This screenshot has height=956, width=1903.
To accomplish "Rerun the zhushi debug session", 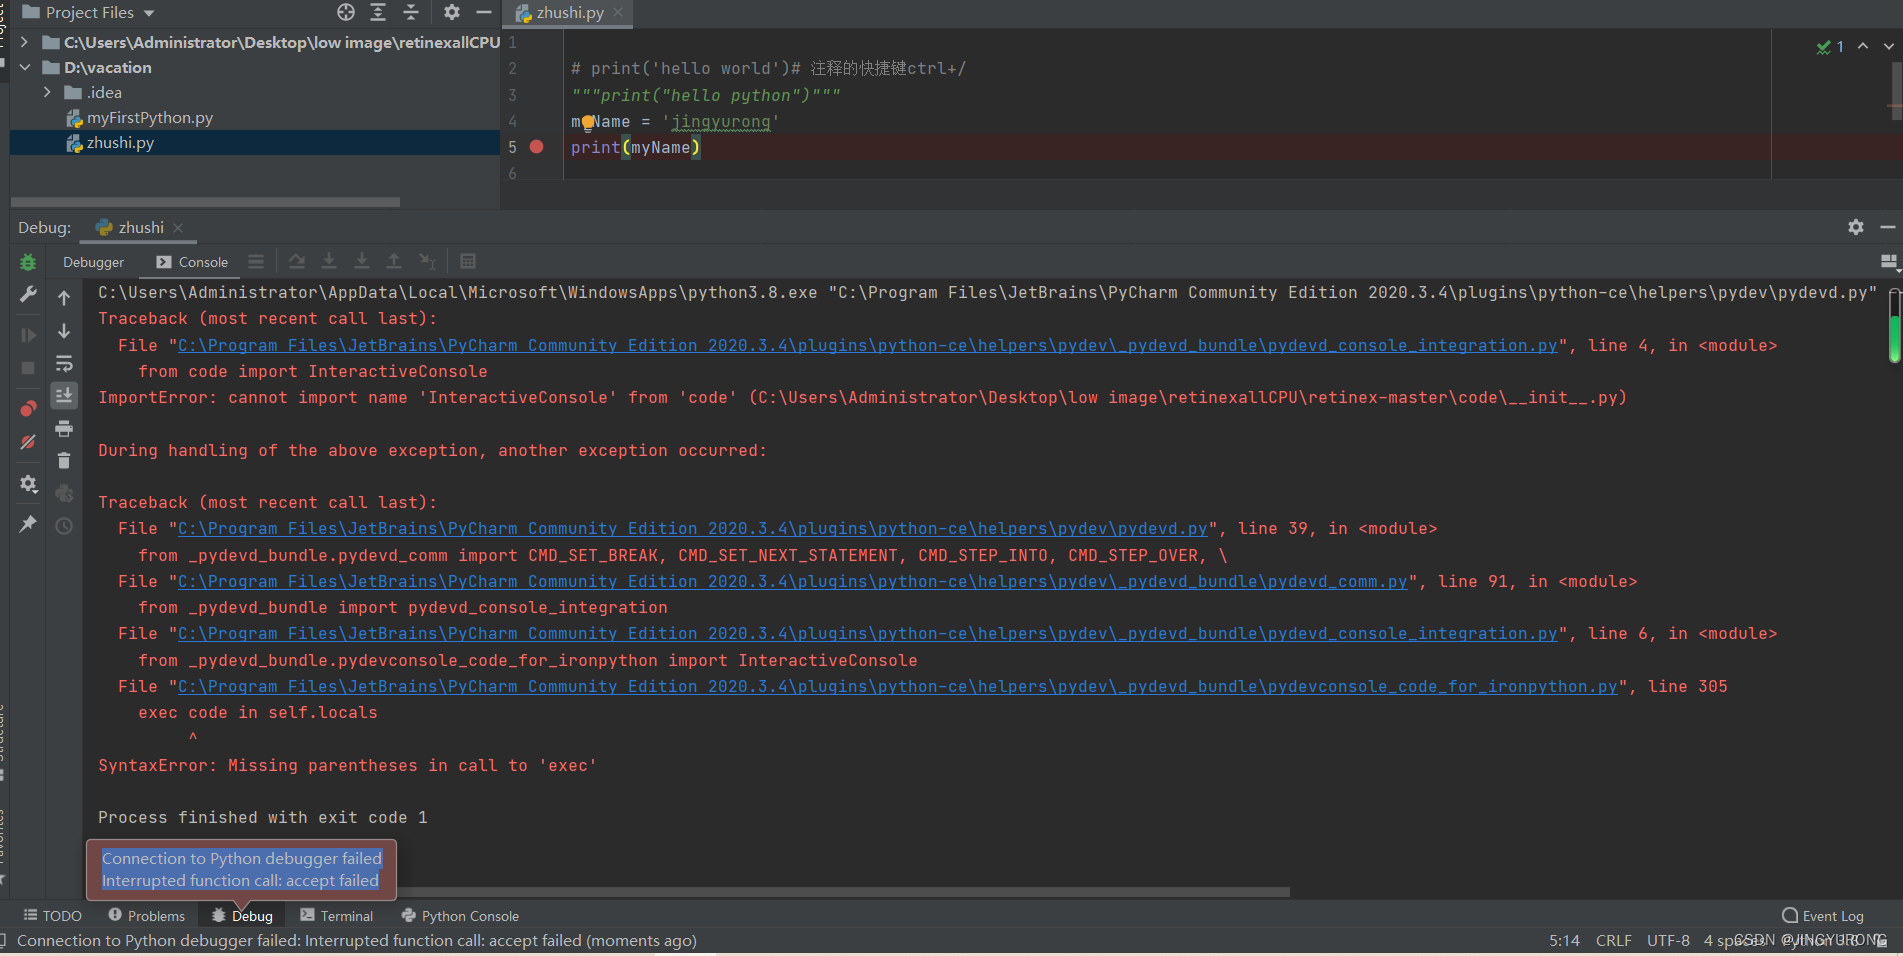I will click(x=28, y=262).
